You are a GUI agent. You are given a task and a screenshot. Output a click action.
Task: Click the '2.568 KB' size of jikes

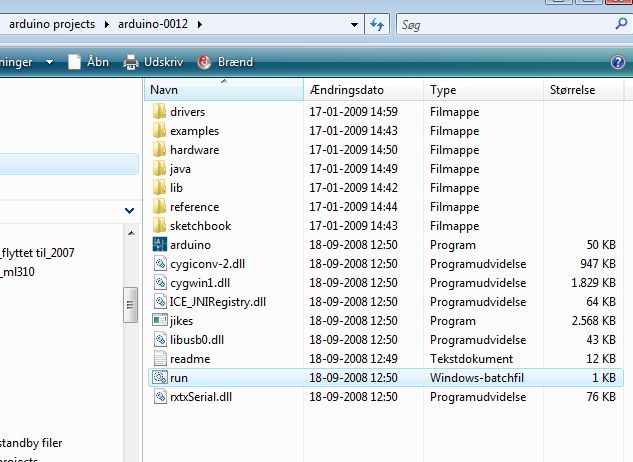click(593, 321)
